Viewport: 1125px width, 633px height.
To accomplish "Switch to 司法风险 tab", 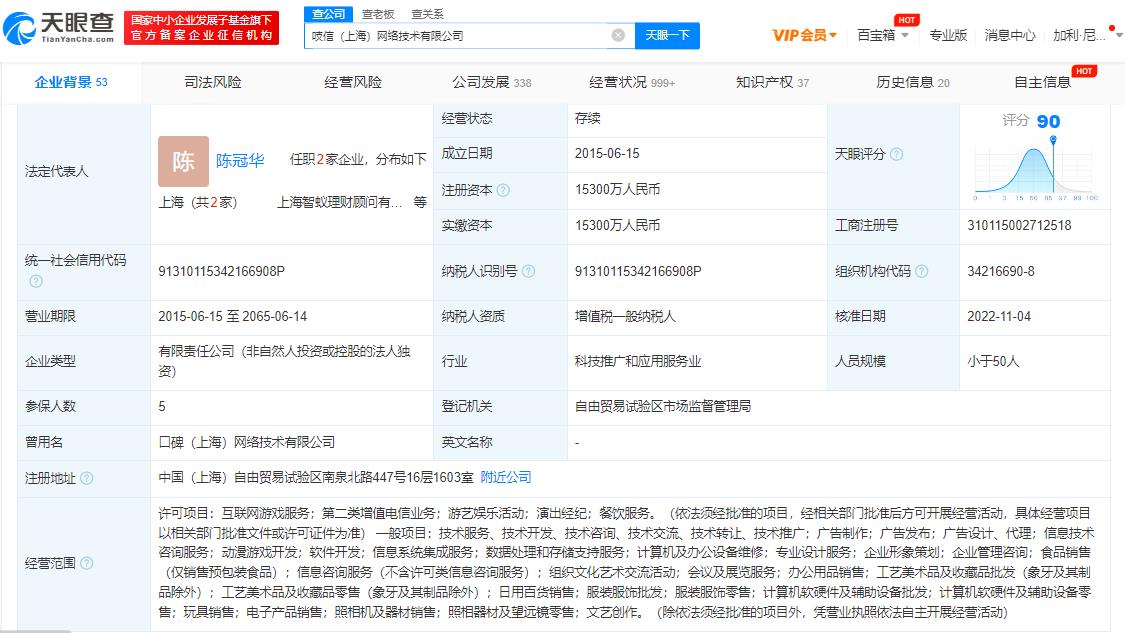I will 213,83.
